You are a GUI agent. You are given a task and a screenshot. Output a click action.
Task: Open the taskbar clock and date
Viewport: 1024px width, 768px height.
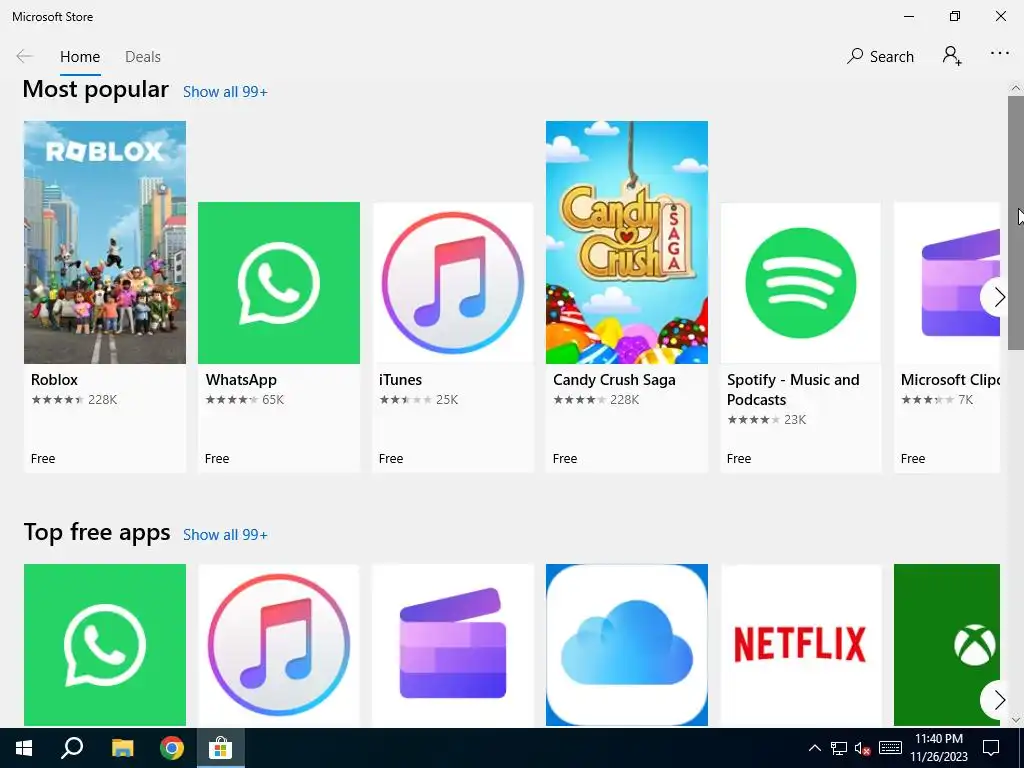point(938,748)
